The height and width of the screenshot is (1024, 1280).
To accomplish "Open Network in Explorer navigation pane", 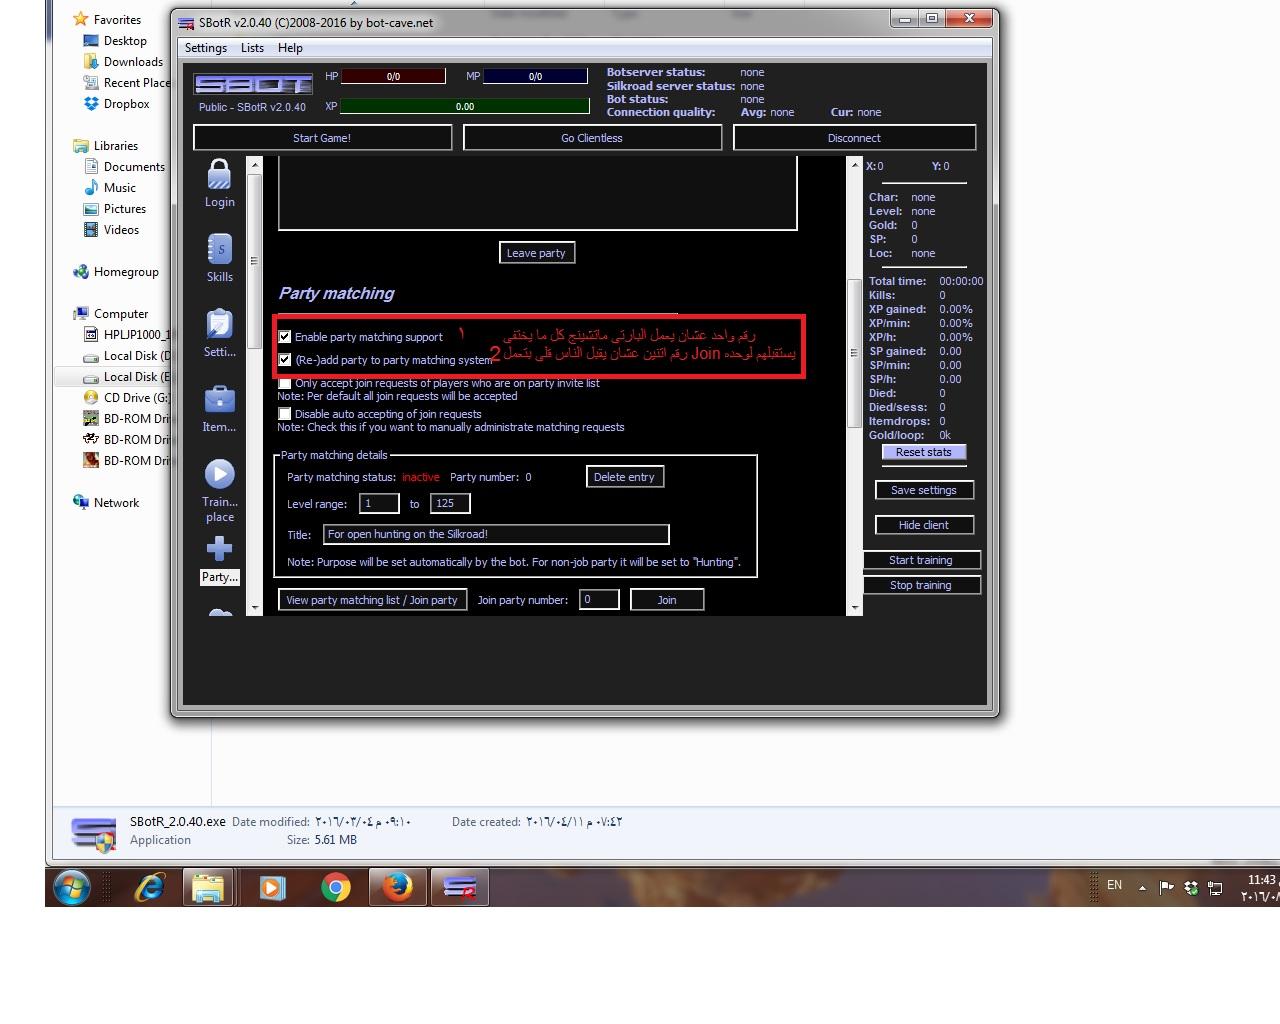I will point(116,503).
